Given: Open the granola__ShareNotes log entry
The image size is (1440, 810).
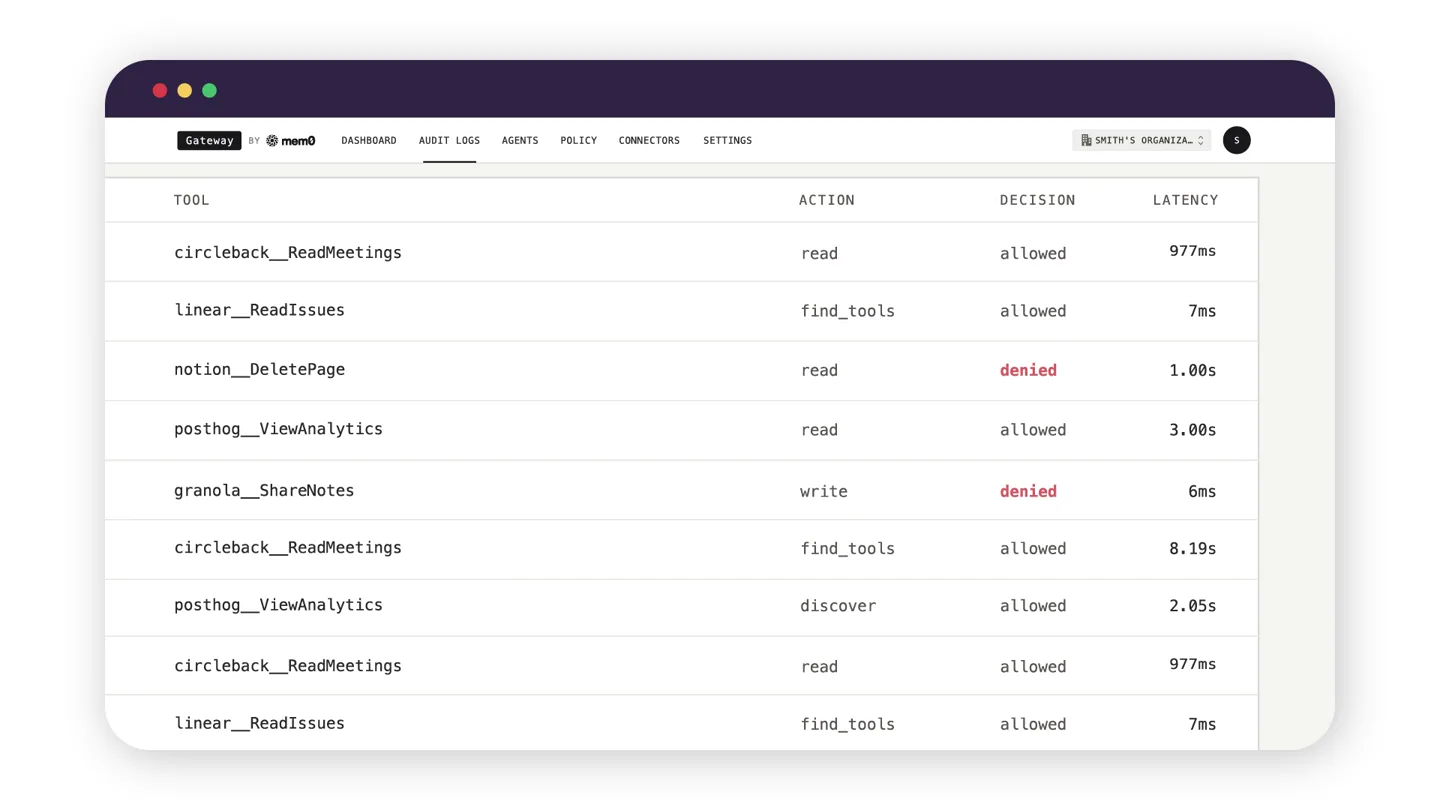Looking at the screenshot, I should point(681,490).
